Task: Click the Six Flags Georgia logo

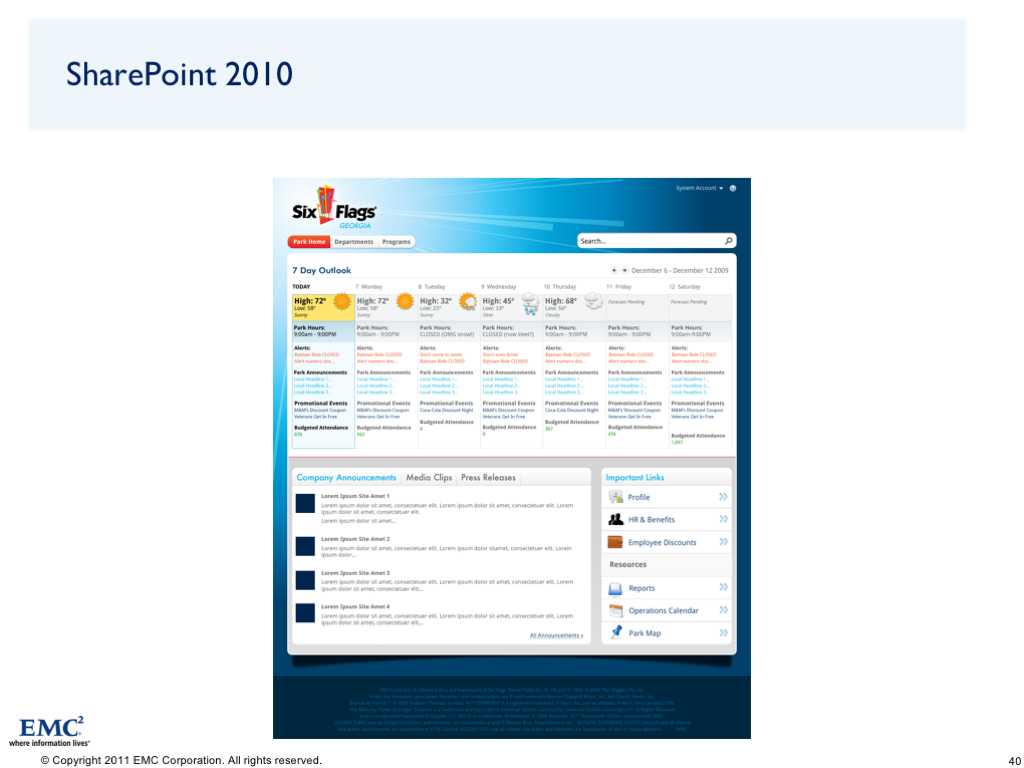Action: (334, 208)
